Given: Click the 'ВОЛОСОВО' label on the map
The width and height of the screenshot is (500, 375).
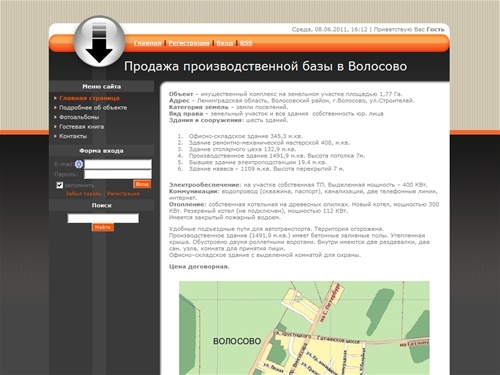Looking at the screenshot, I should tap(237, 341).
